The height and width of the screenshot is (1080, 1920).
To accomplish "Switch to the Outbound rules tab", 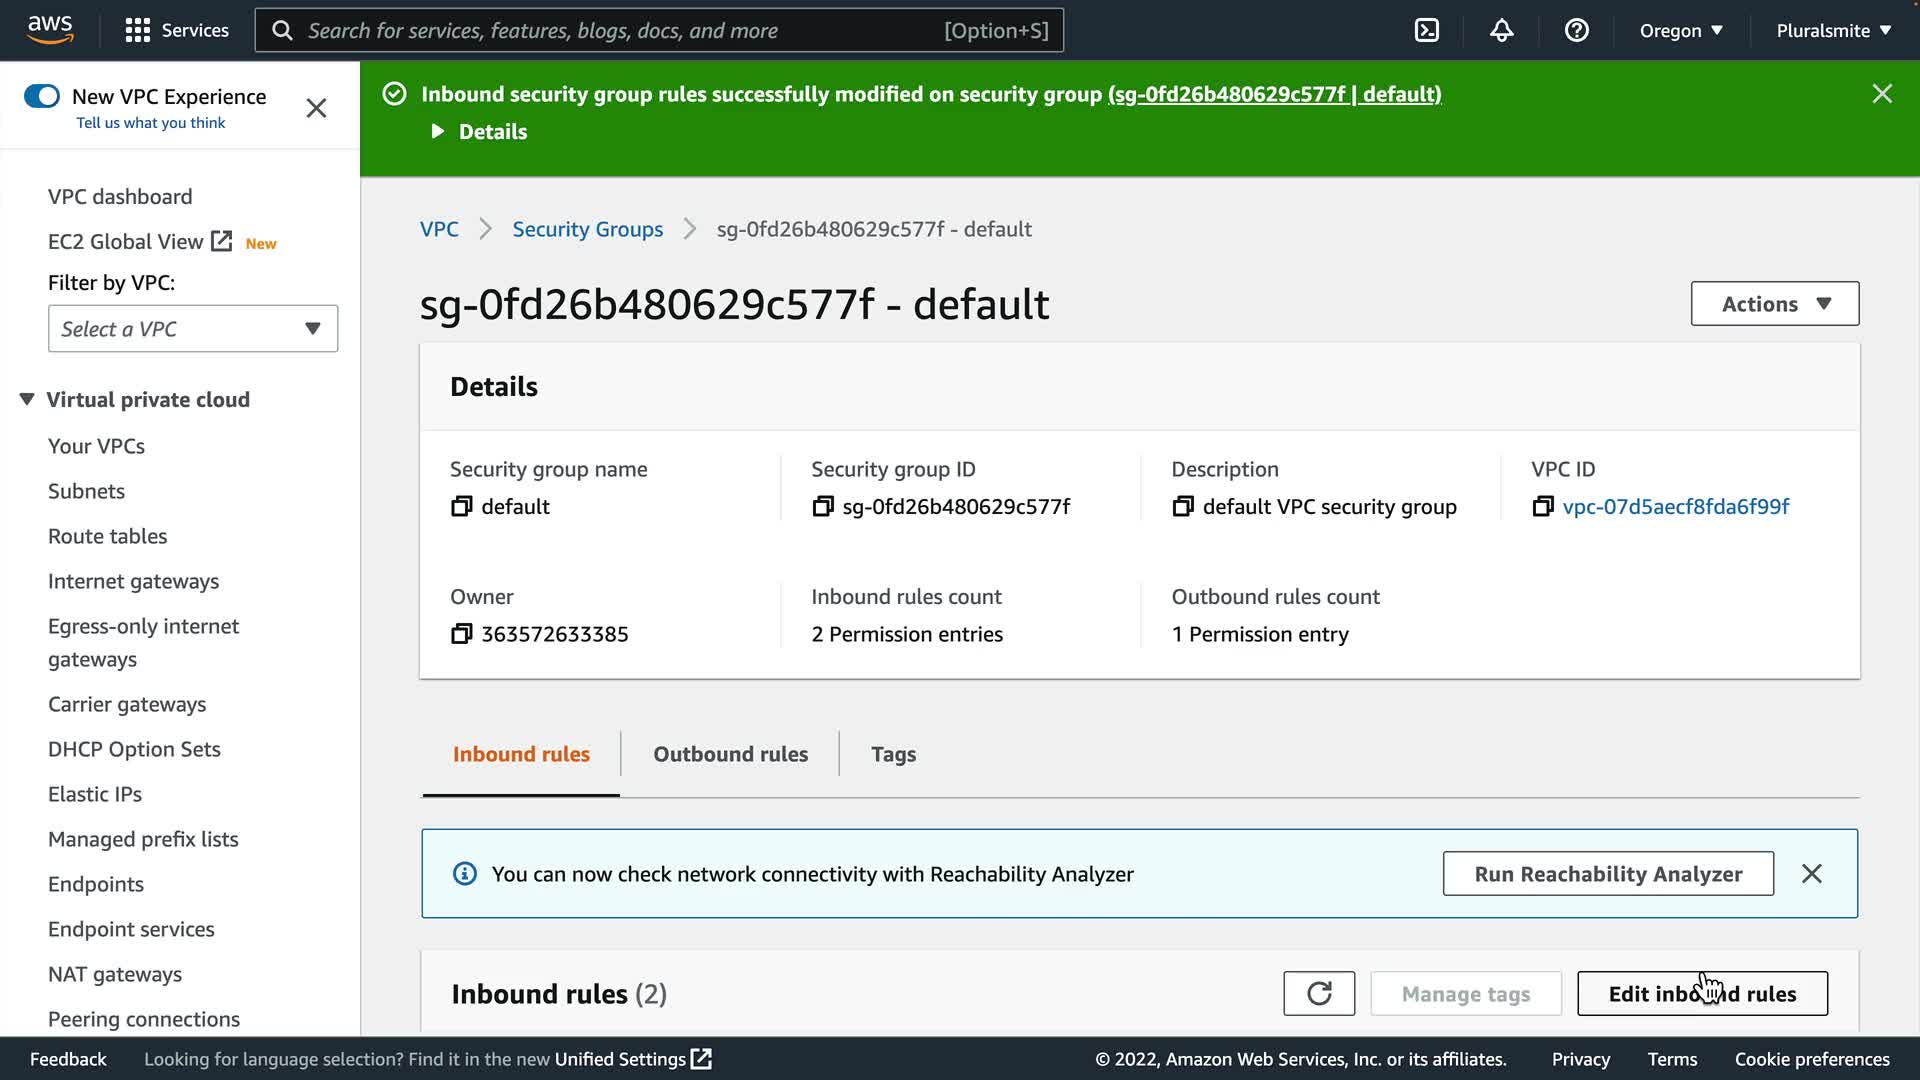I will click(x=730, y=754).
